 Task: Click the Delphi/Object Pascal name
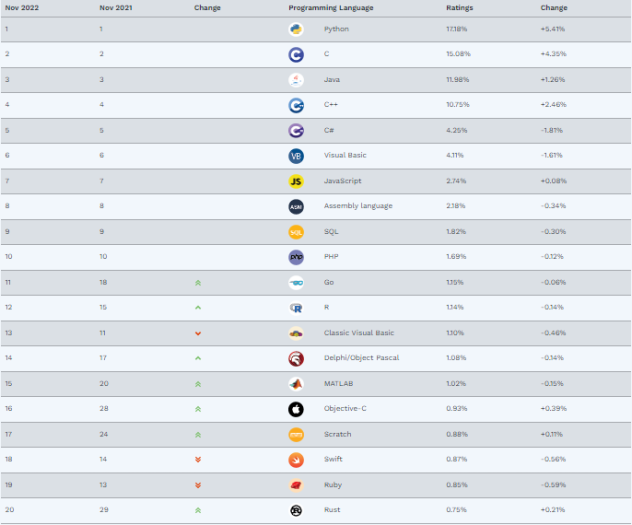tap(361, 358)
